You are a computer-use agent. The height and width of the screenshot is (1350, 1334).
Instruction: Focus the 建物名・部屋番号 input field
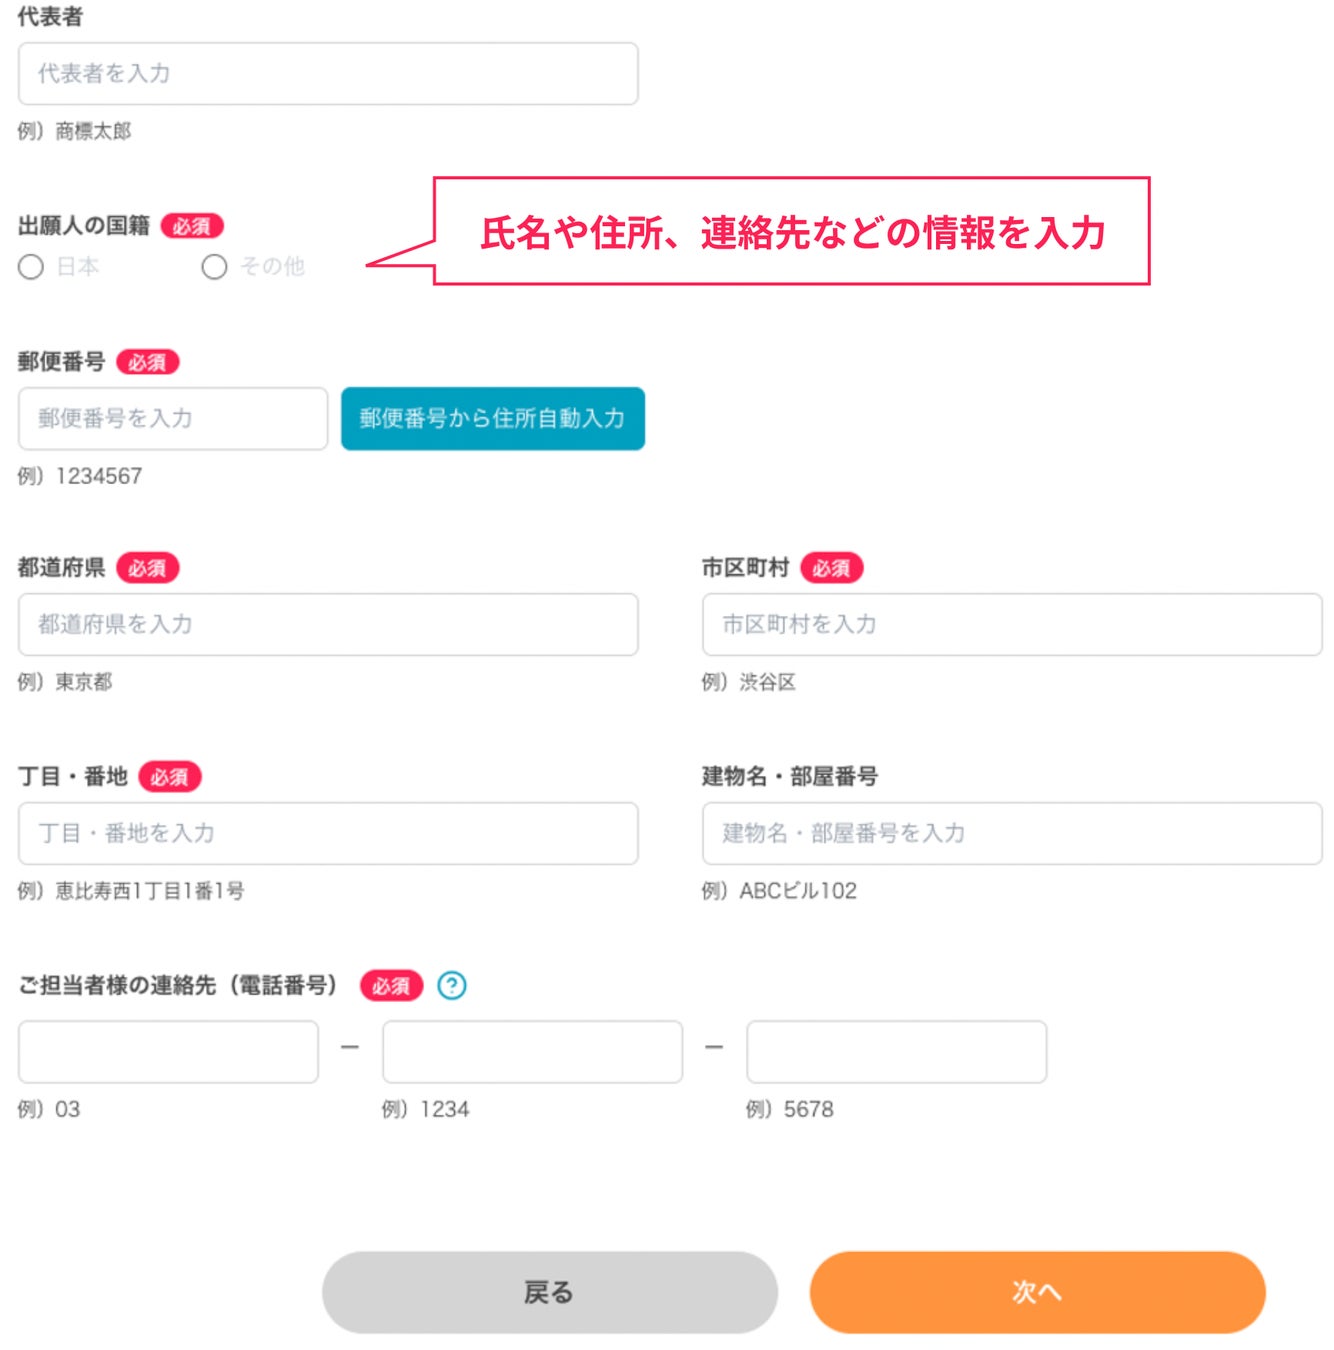coord(1011,833)
